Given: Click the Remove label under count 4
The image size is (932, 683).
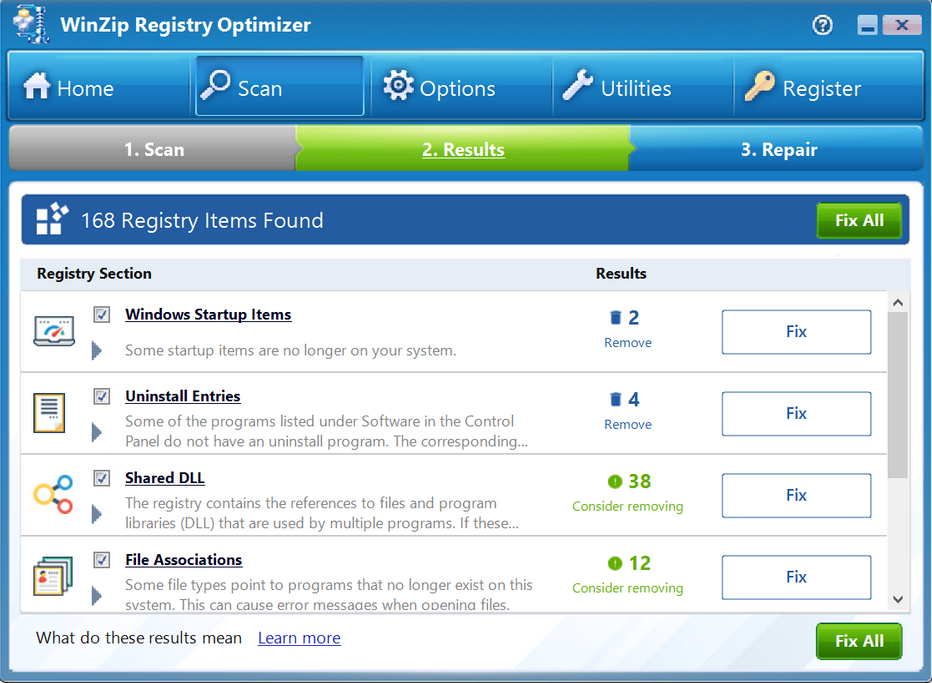Looking at the screenshot, I should [x=628, y=425].
